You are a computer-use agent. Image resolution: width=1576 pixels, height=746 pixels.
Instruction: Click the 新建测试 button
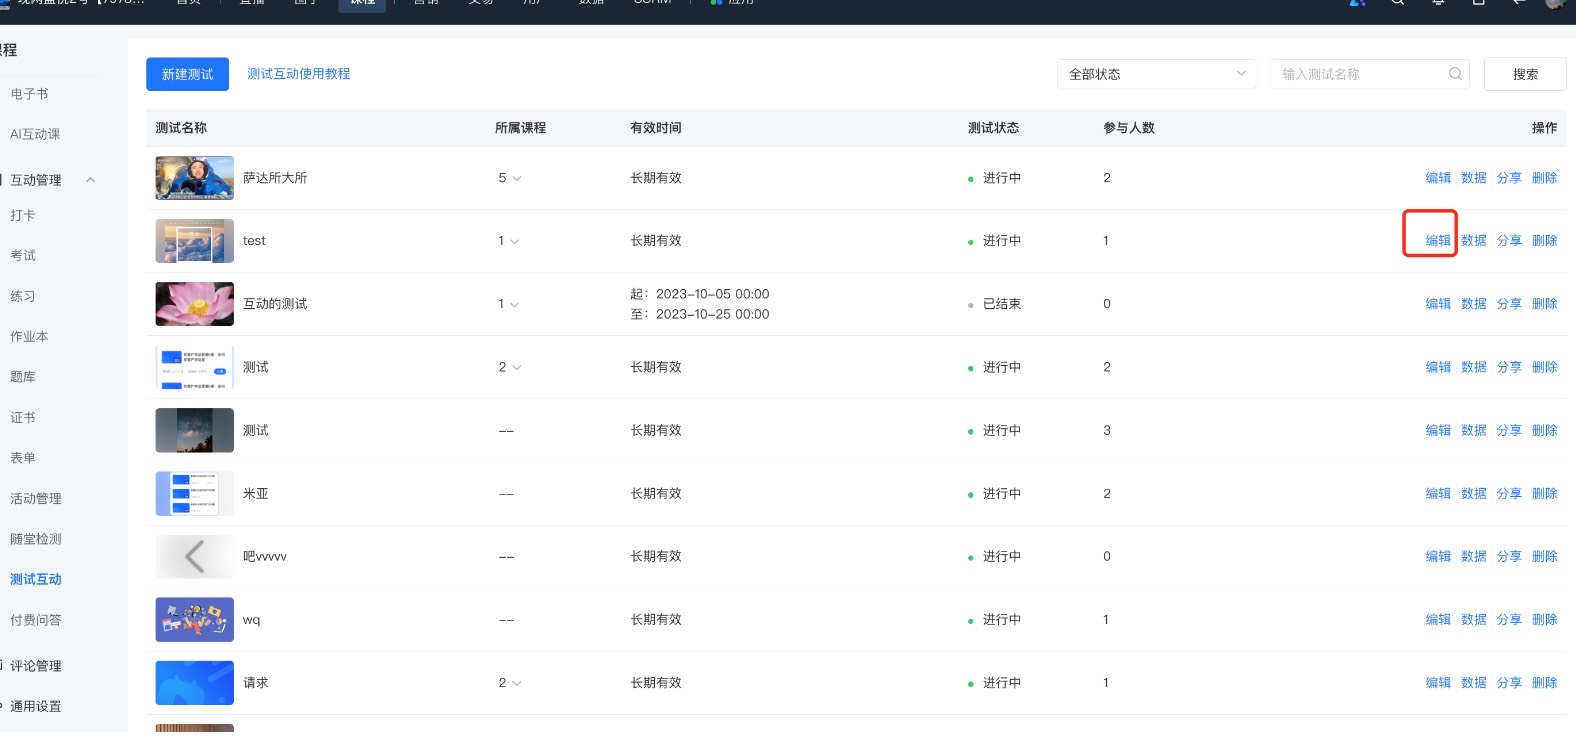[x=187, y=74]
